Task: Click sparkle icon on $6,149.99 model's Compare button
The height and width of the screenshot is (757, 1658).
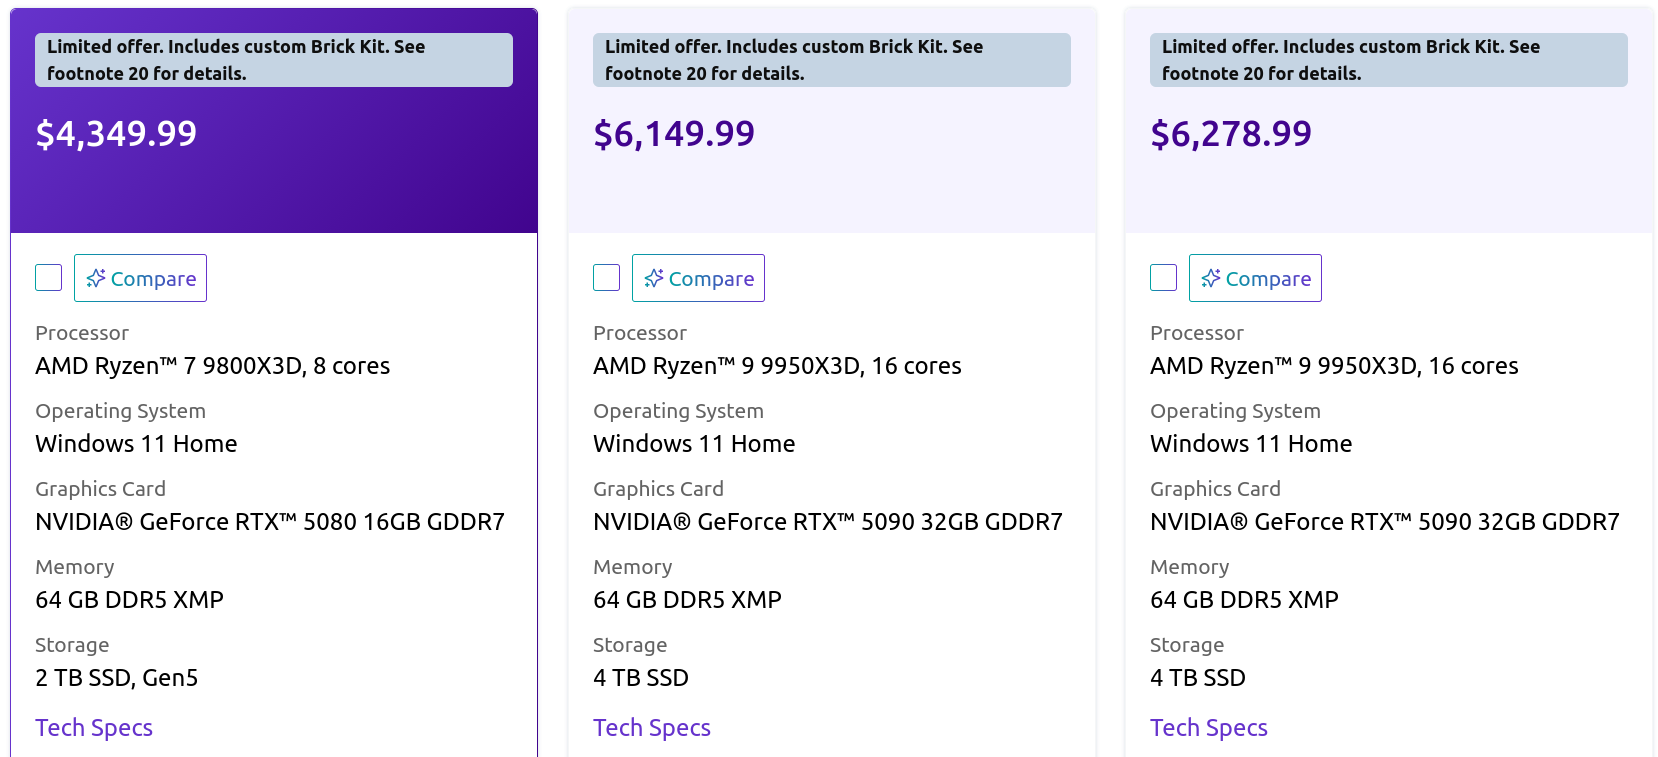Action: coord(654,278)
